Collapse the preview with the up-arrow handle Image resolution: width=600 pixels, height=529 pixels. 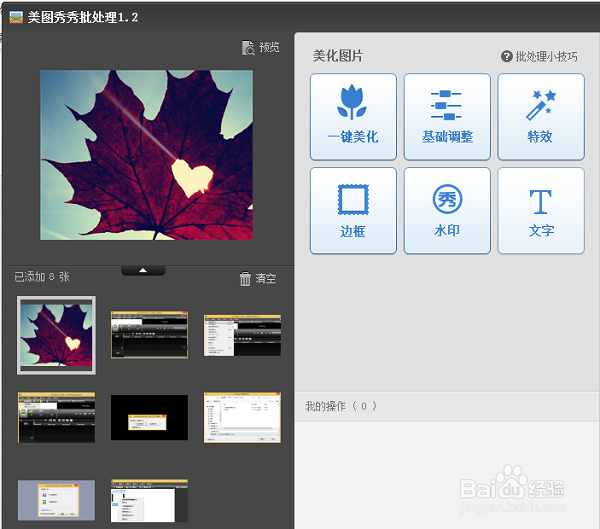coord(143,270)
